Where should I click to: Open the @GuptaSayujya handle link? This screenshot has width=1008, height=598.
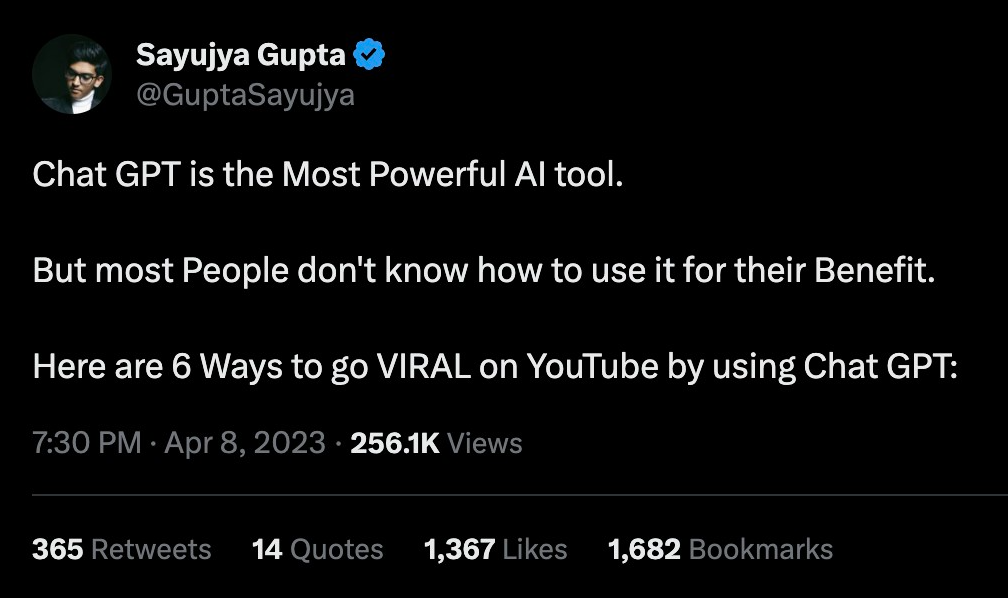(245, 95)
